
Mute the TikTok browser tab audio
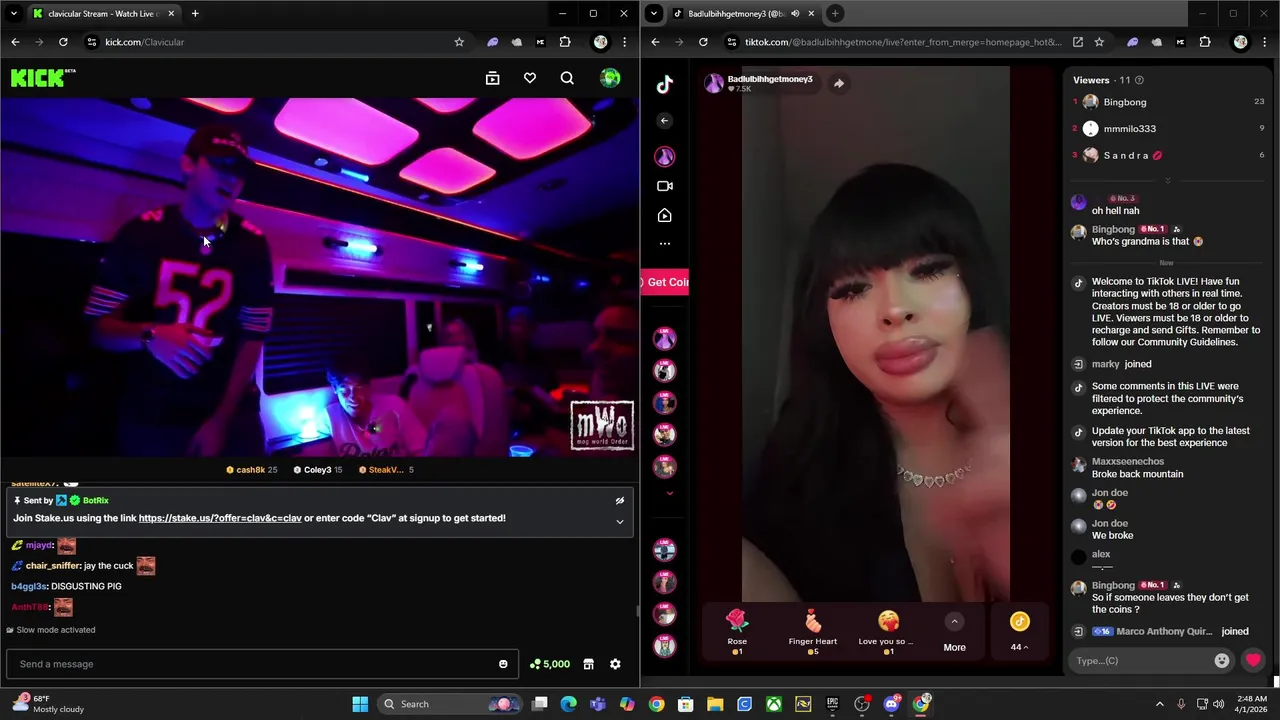(795, 14)
